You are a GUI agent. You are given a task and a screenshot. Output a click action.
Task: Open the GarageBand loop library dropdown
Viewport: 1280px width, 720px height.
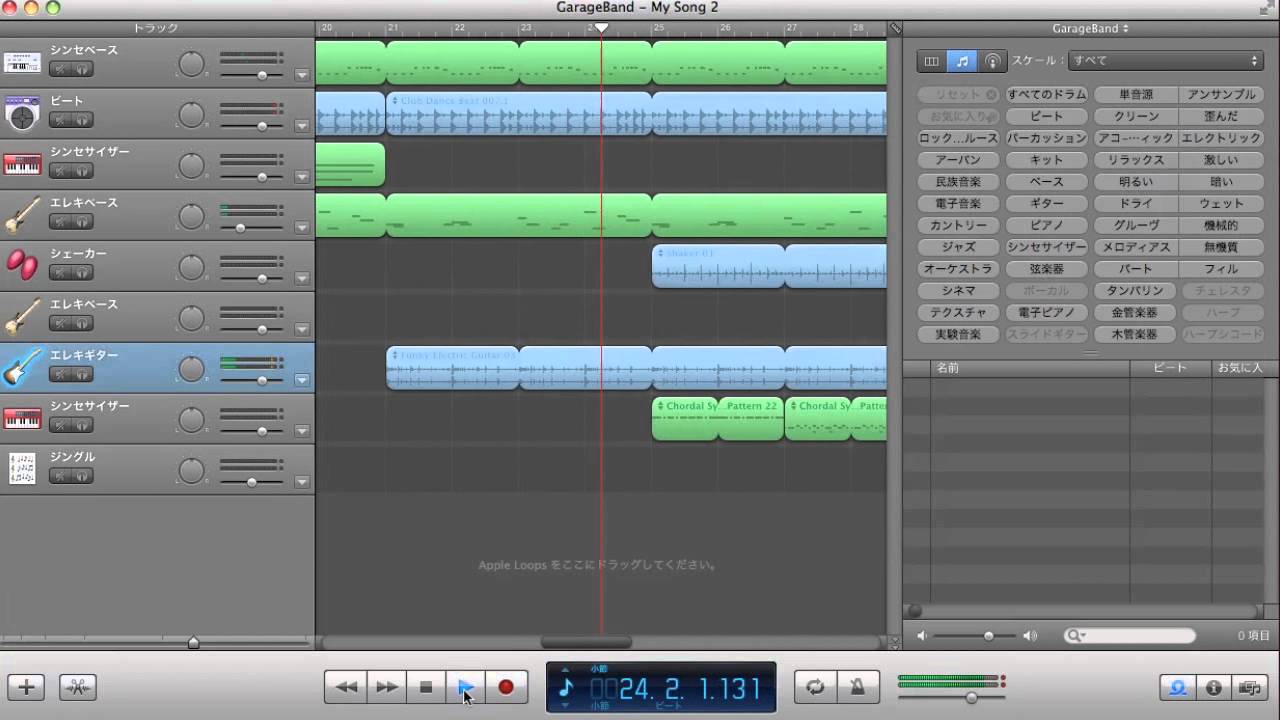[1090, 29]
